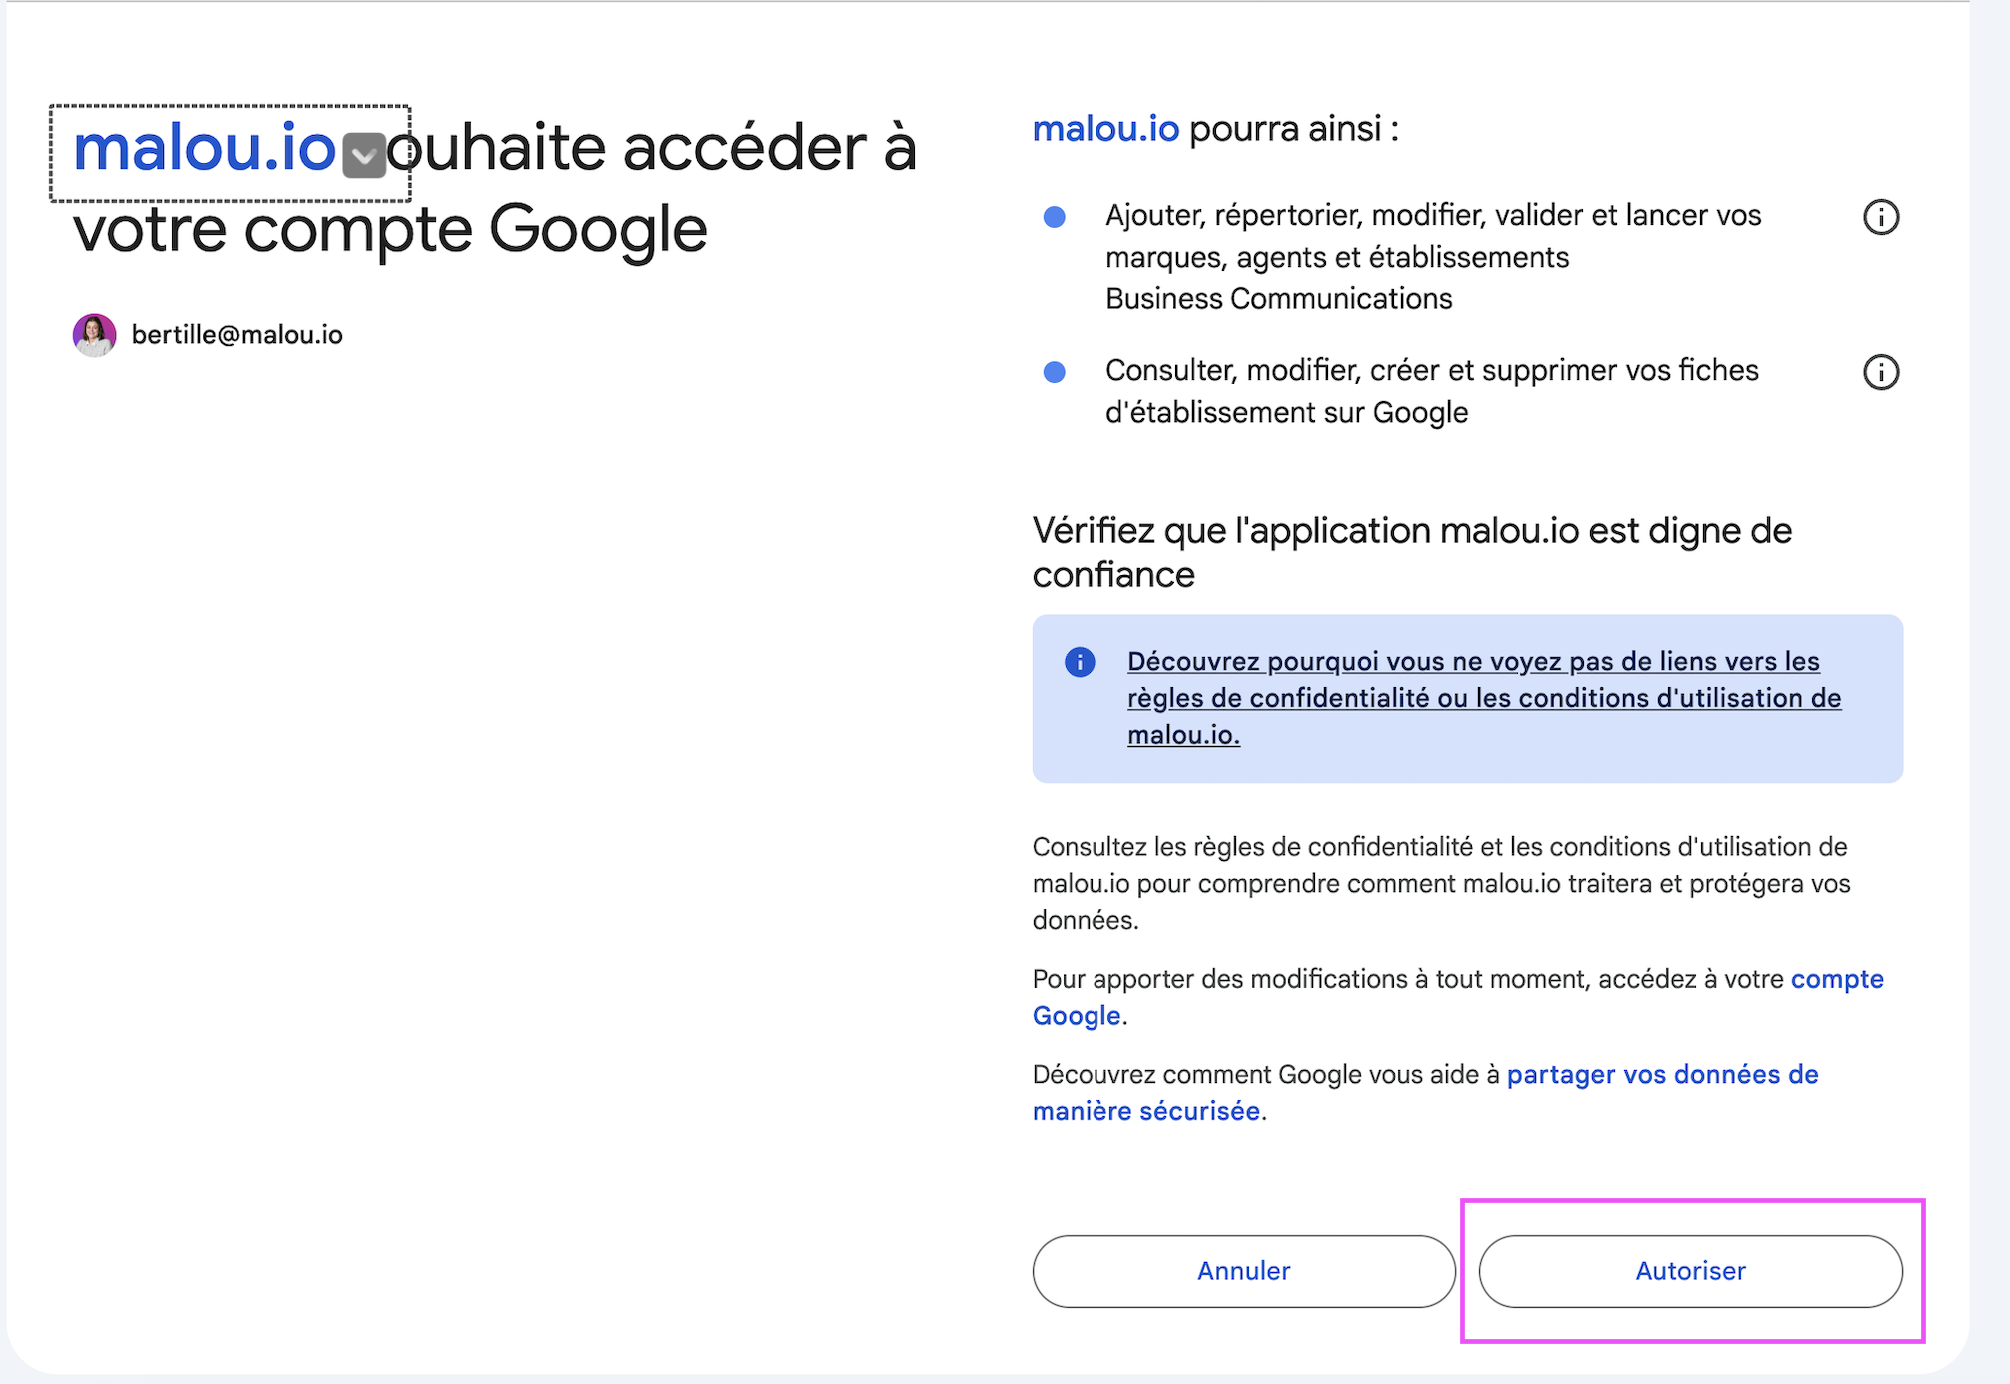Cancel with the Annuler button

(1243, 1271)
